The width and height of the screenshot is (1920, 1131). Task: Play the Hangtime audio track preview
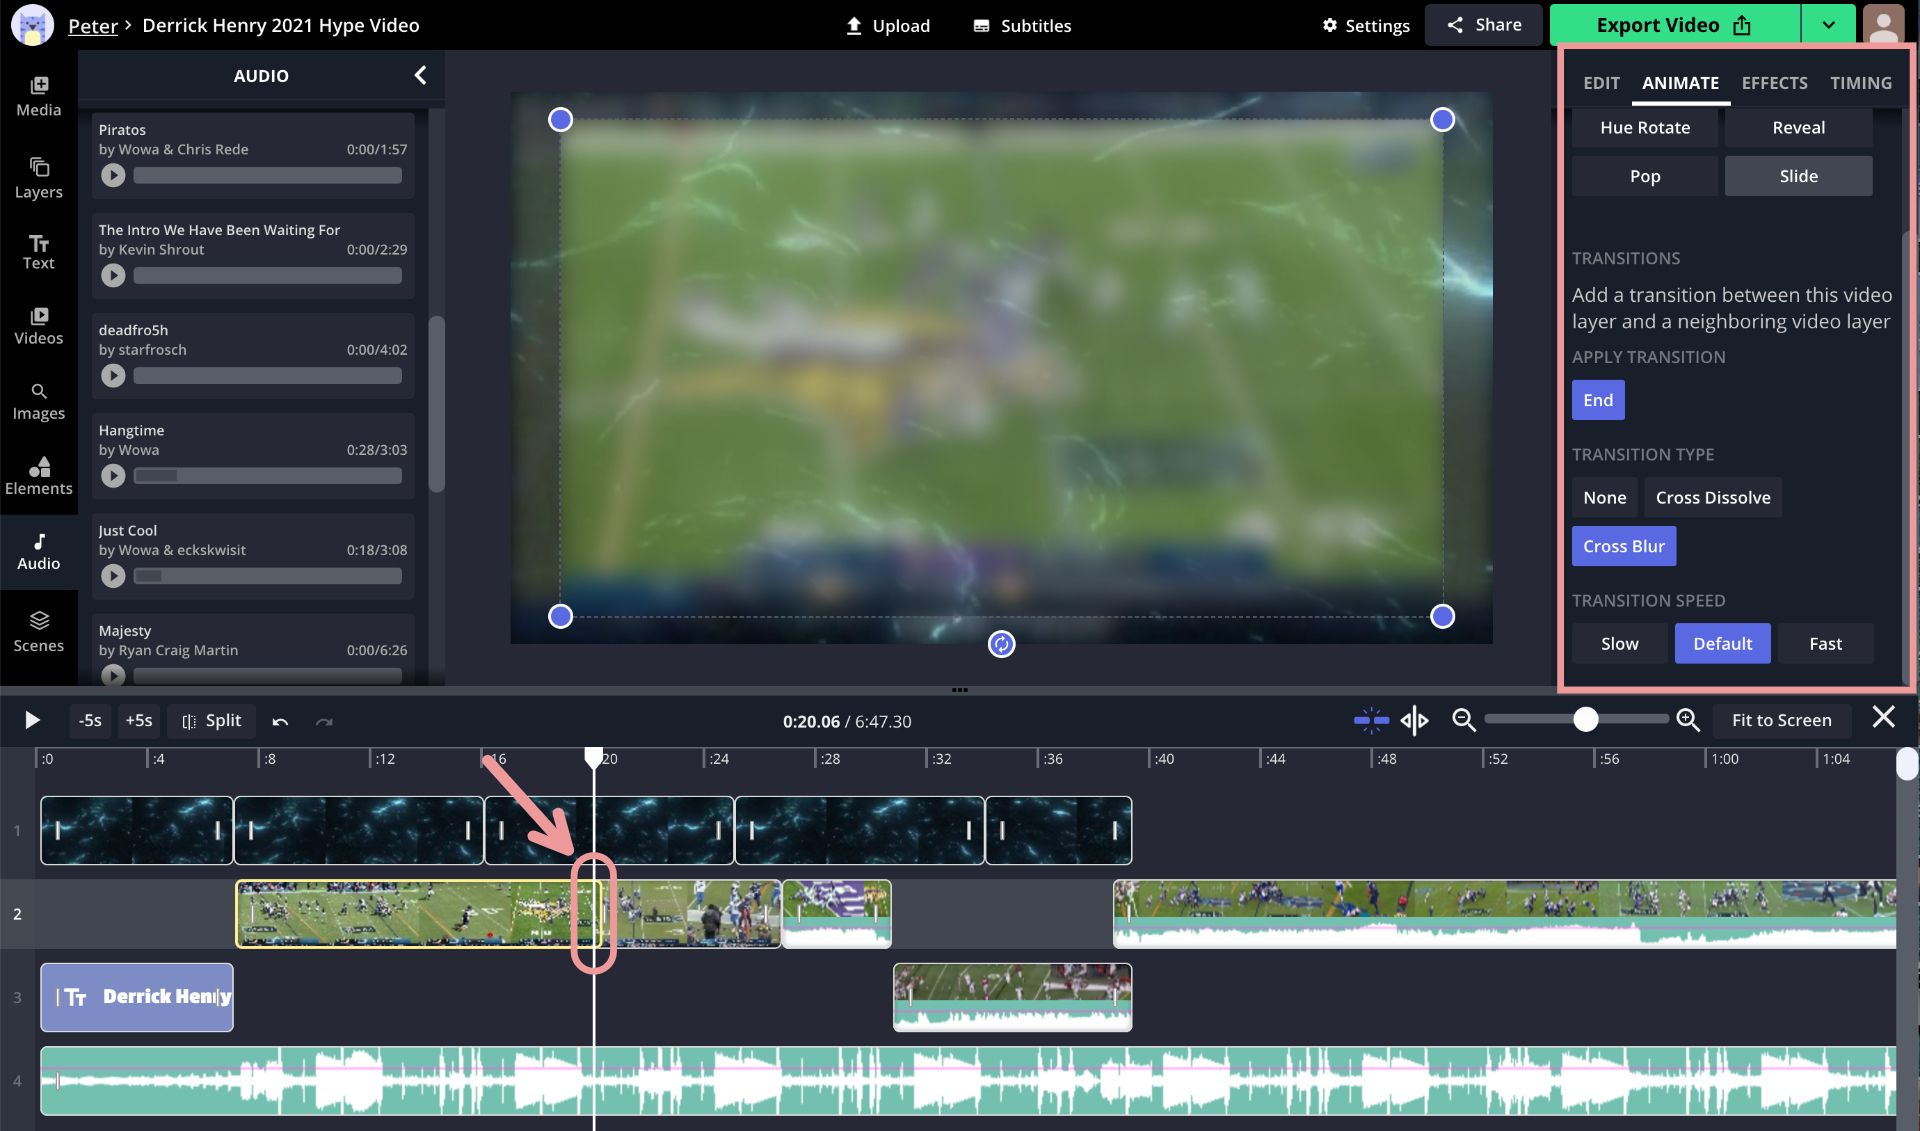pos(113,476)
